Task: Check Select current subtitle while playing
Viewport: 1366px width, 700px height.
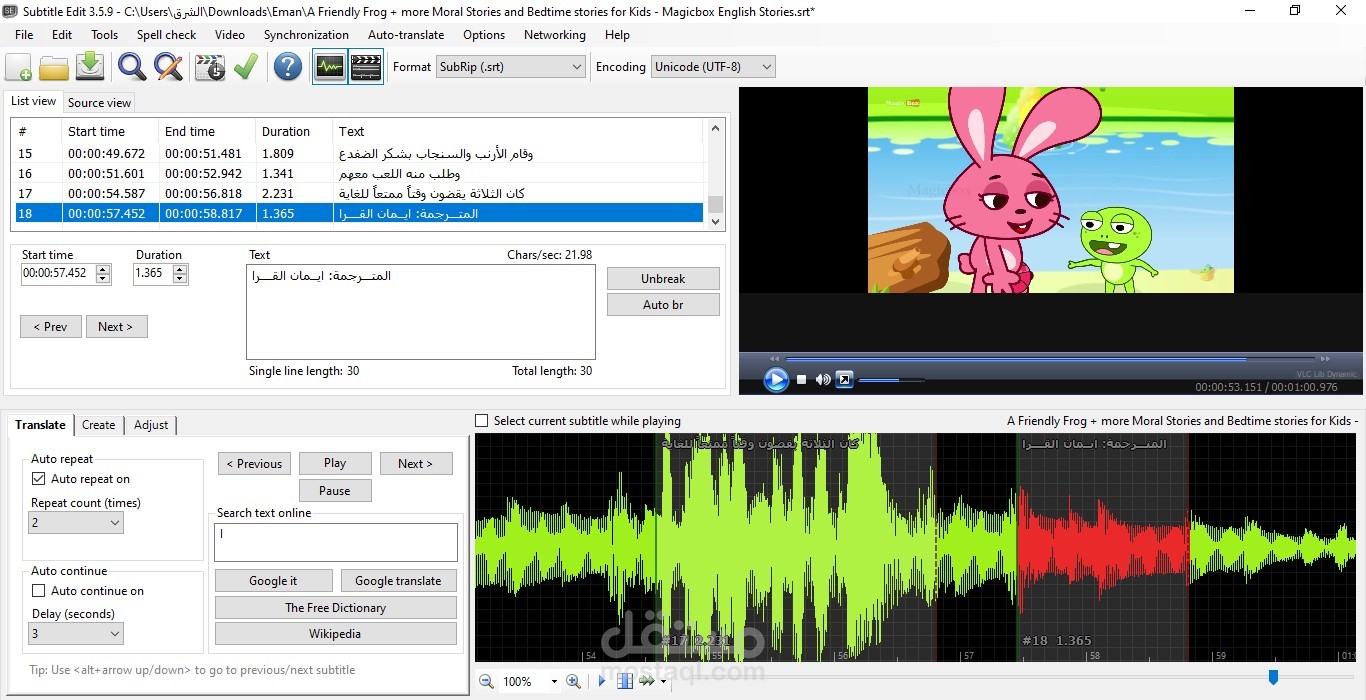Action: tap(482, 421)
